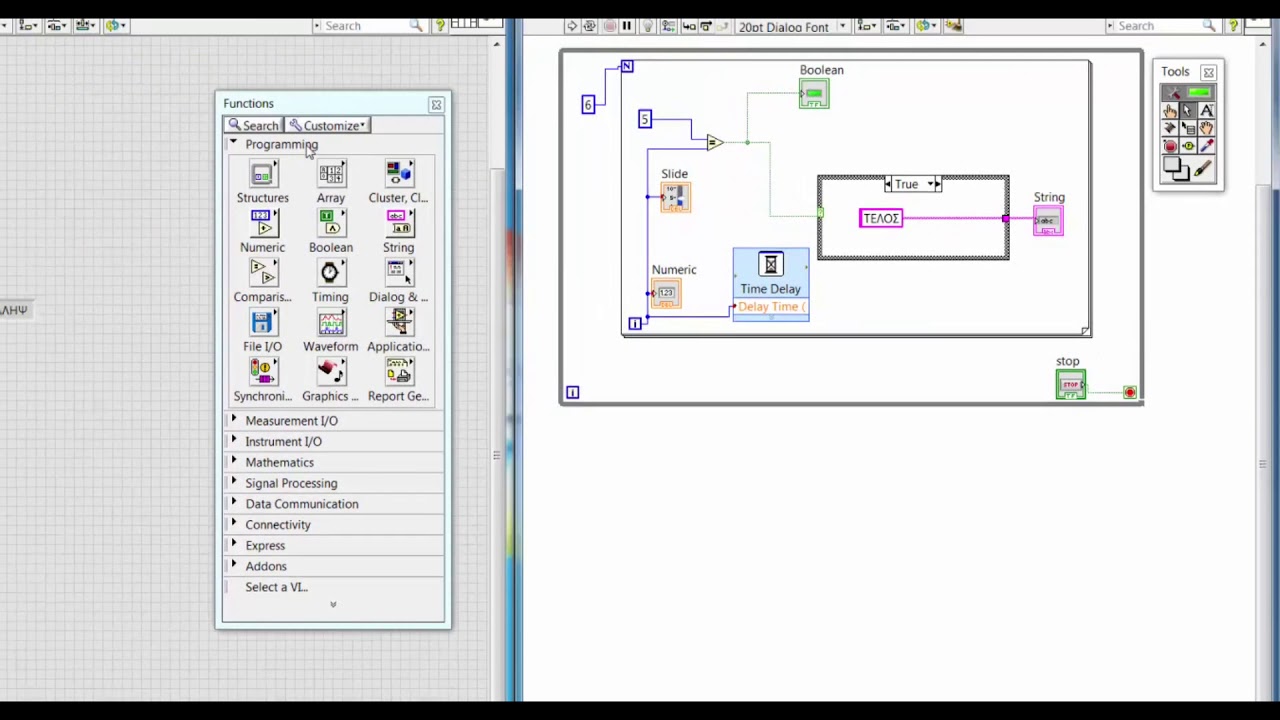Image resolution: width=1280 pixels, height=720 pixels.
Task: Click previous case arrow on True selector
Action: click(x=889, y=184)
